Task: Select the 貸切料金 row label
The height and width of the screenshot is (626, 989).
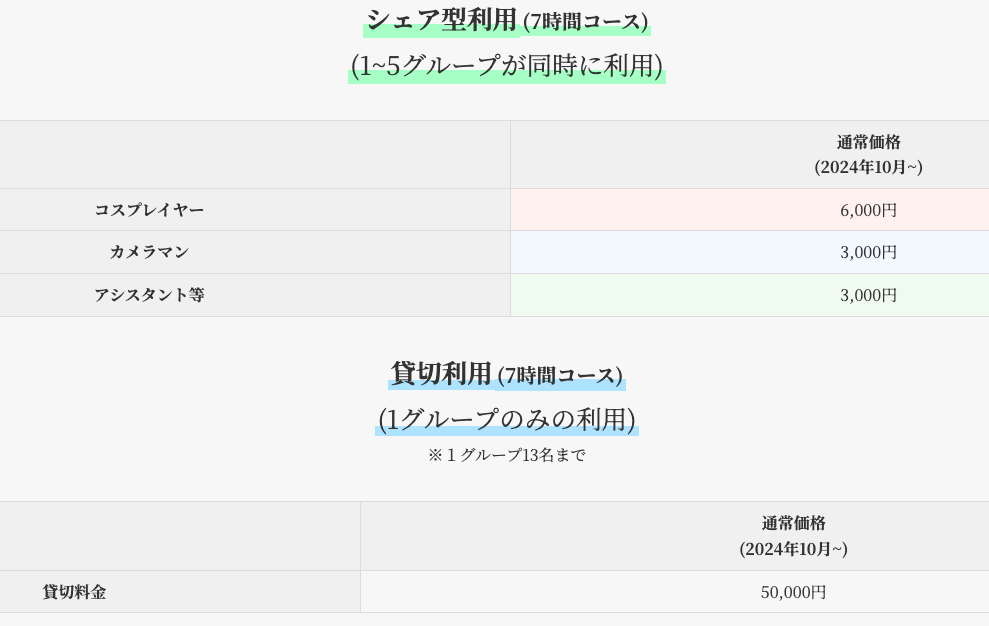Action: [74, 592]
